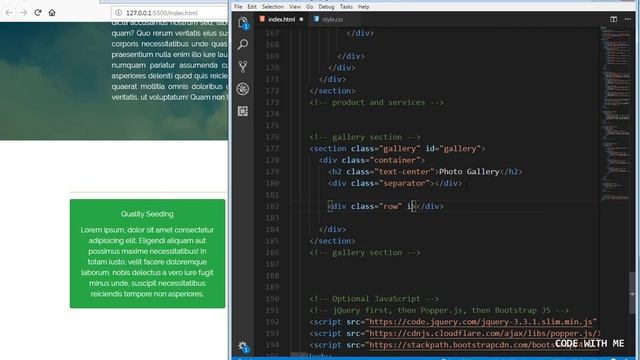Open the Tasks menu
This screenshot has width=640, height=360.
pyautogui.click(x=346, y=7)
